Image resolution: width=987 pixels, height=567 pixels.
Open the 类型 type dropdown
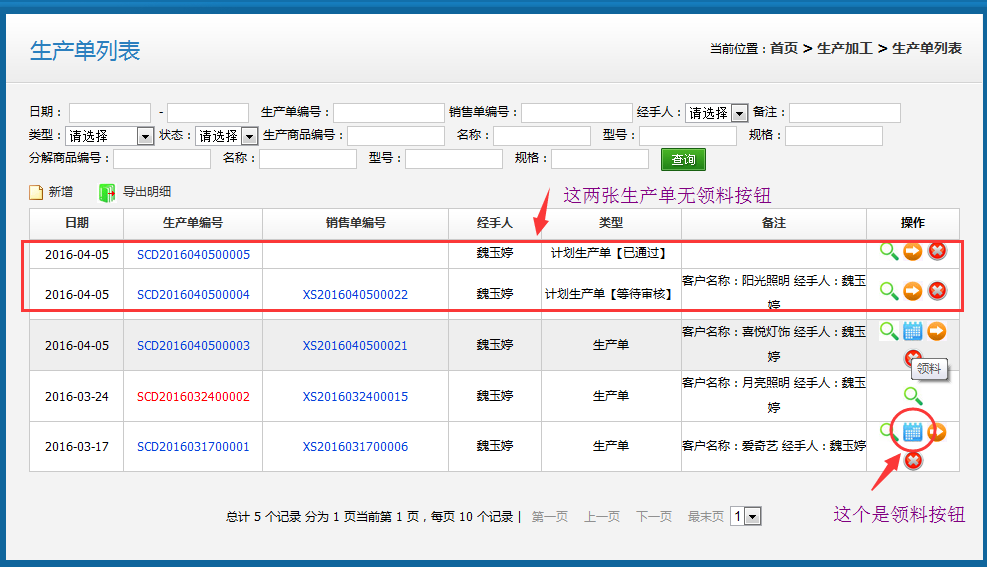pyautogui.click(x=145, y=136)
